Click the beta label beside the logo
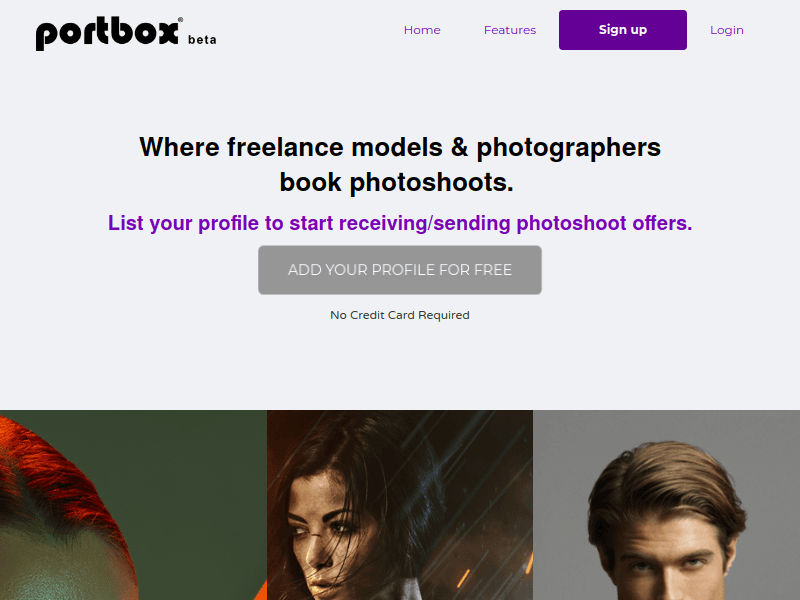 tap(200, 40)
